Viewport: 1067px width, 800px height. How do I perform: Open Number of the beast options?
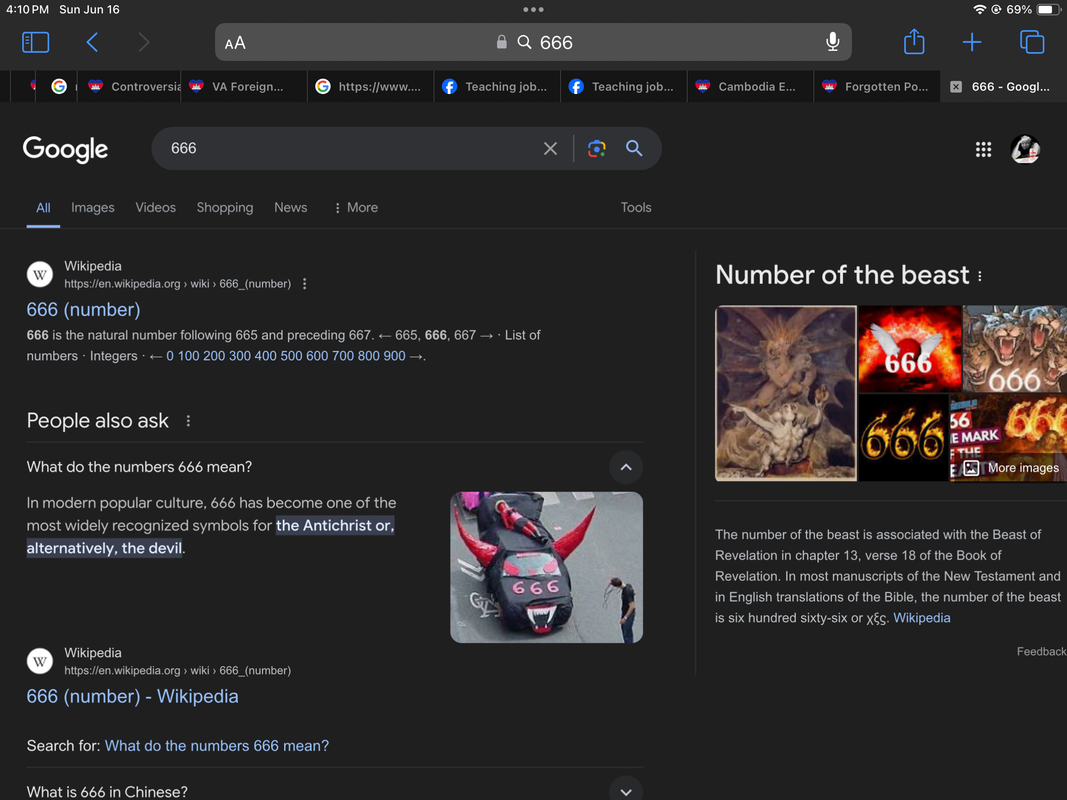click(980, 276)
